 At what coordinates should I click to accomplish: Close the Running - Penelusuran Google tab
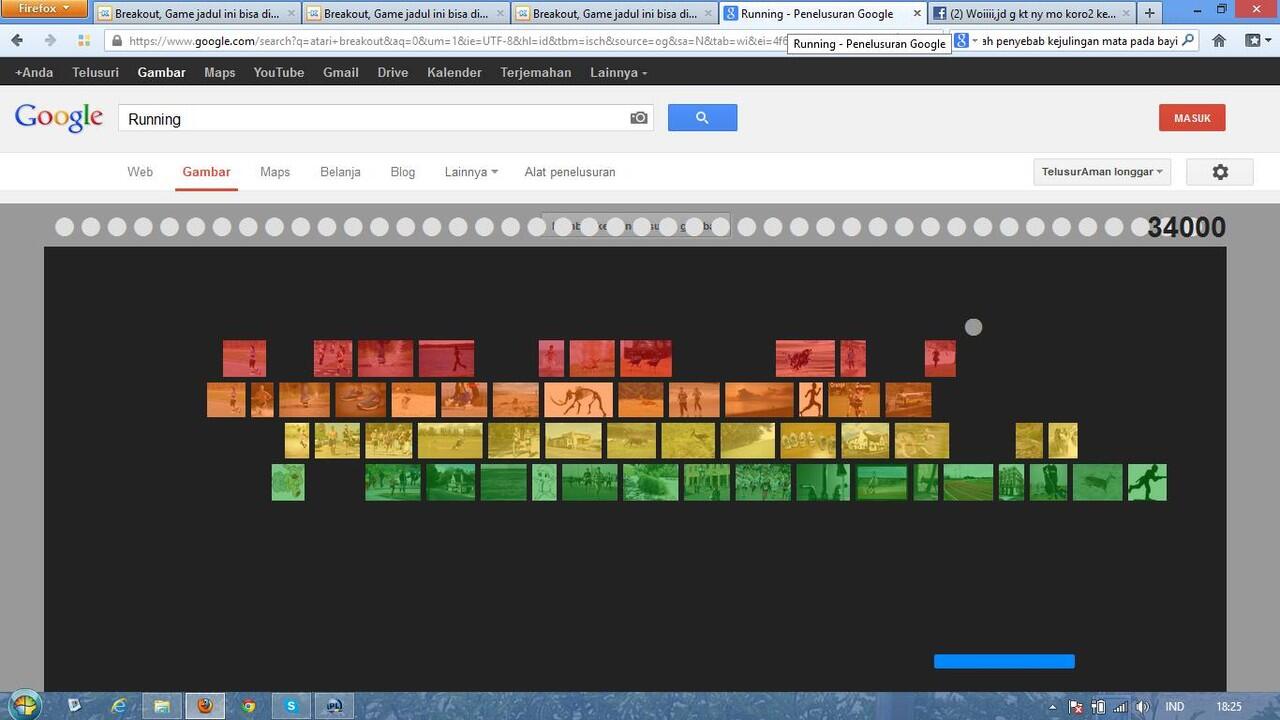(917, 14)
